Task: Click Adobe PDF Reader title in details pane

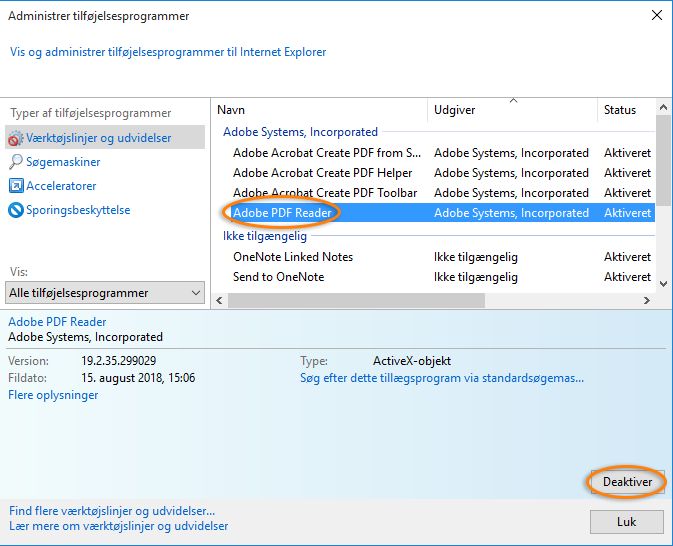Action: pyautogui.click(x=57, y=322)
